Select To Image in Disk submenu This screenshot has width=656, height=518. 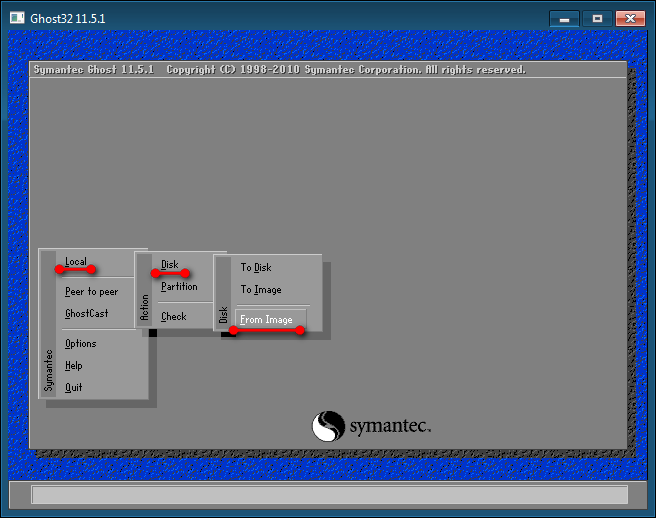point(261,290)
